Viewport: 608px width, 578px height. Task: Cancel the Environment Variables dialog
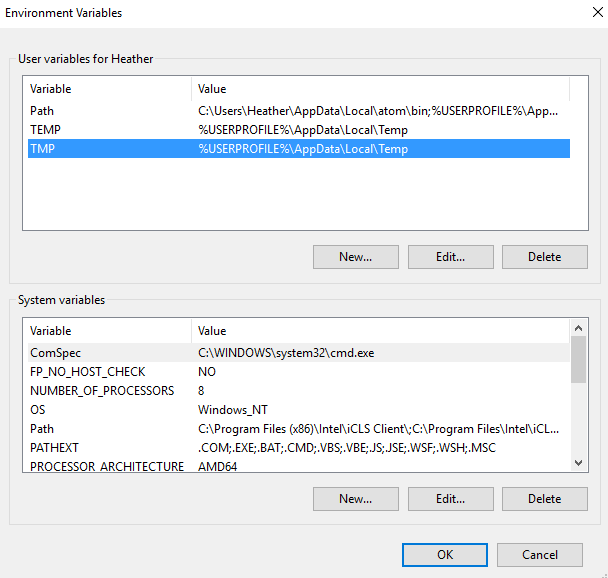coord(540,554)
